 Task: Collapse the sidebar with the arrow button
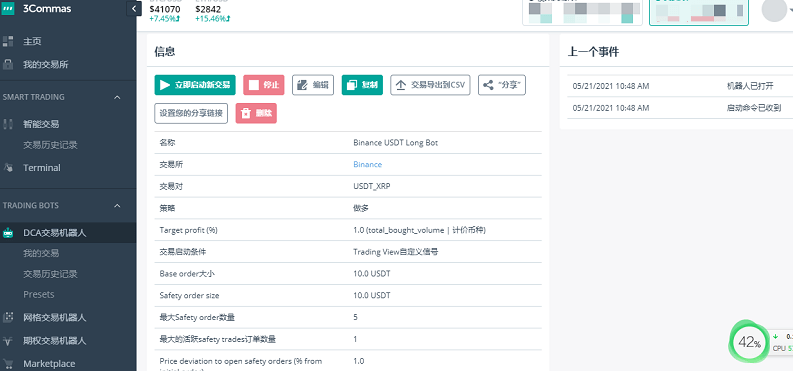pyautogui.click(x=134, y=9)
